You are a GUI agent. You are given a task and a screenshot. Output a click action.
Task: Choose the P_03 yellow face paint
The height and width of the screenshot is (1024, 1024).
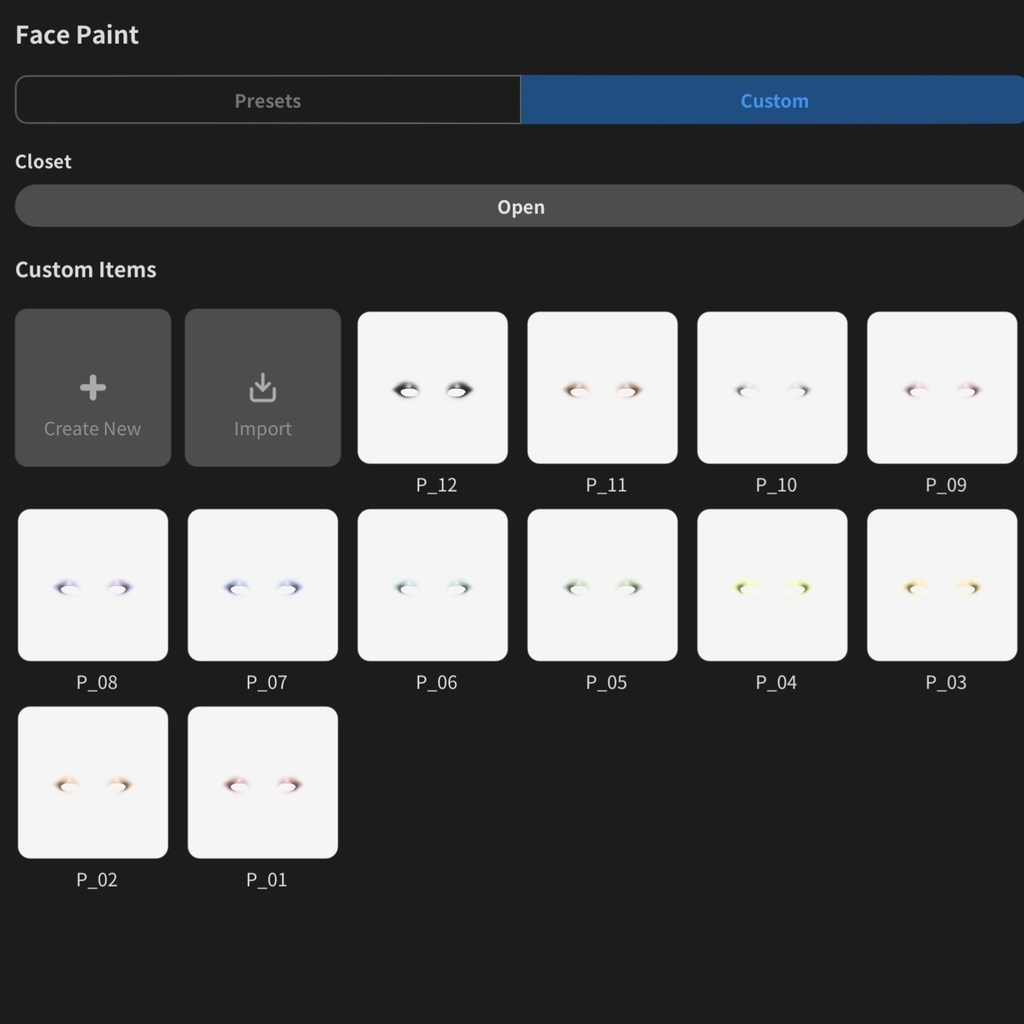(942, 585)
